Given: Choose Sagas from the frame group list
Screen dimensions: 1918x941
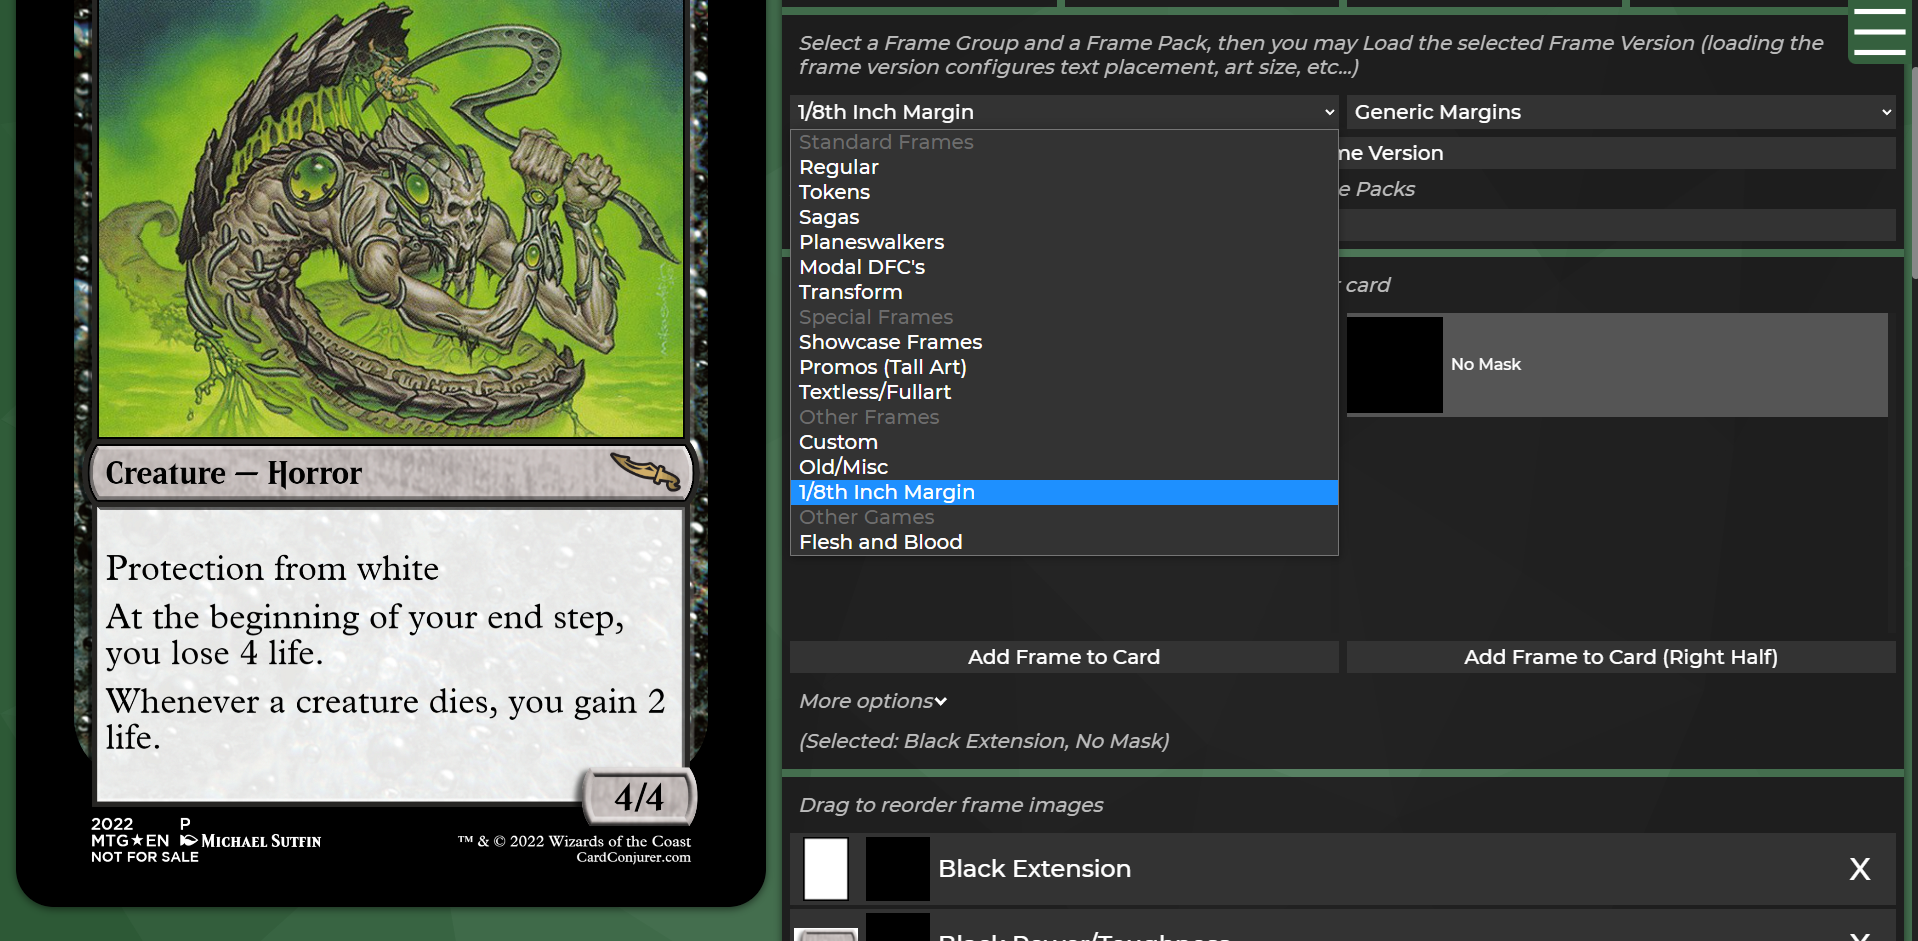Looking at the screenshot, I should click(x=1064, y=217).
